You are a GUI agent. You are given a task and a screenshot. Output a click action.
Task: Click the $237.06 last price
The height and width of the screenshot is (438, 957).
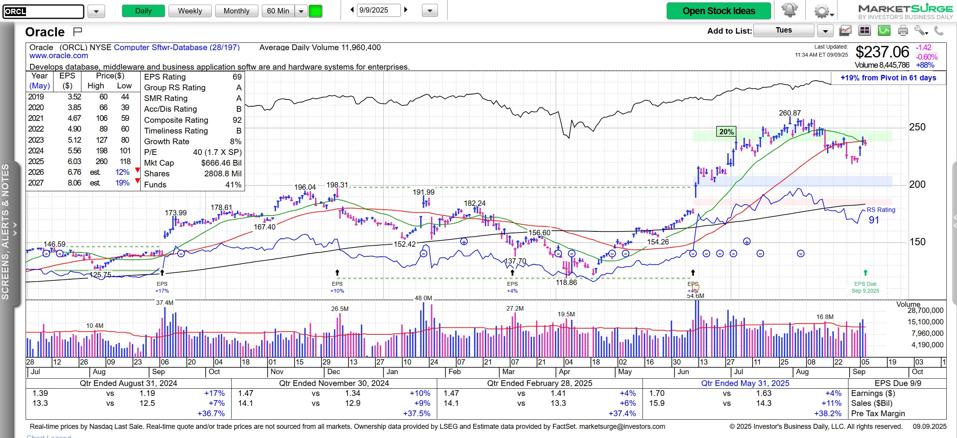coord(883,52)
